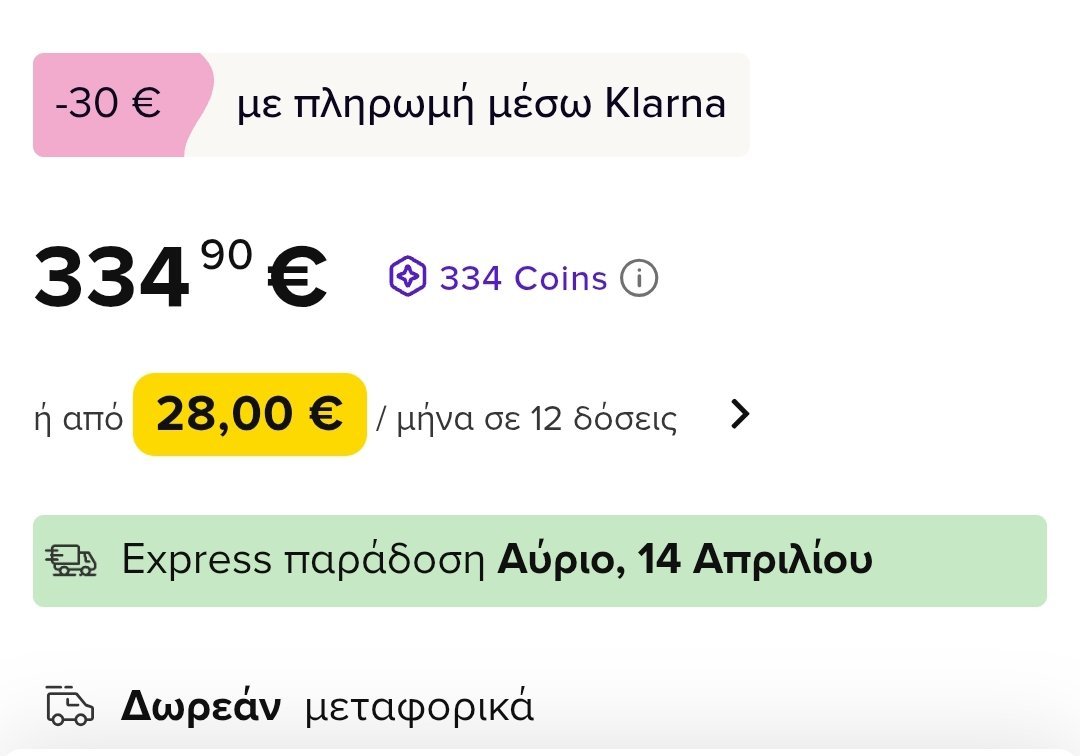Click the delivery date "Αύριο, 14 Απριλίου"

(x=685, y=560)
